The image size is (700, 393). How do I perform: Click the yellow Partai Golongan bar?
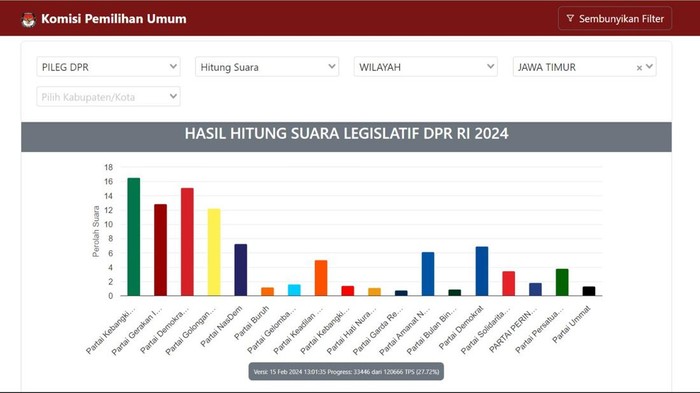(214, 252)
